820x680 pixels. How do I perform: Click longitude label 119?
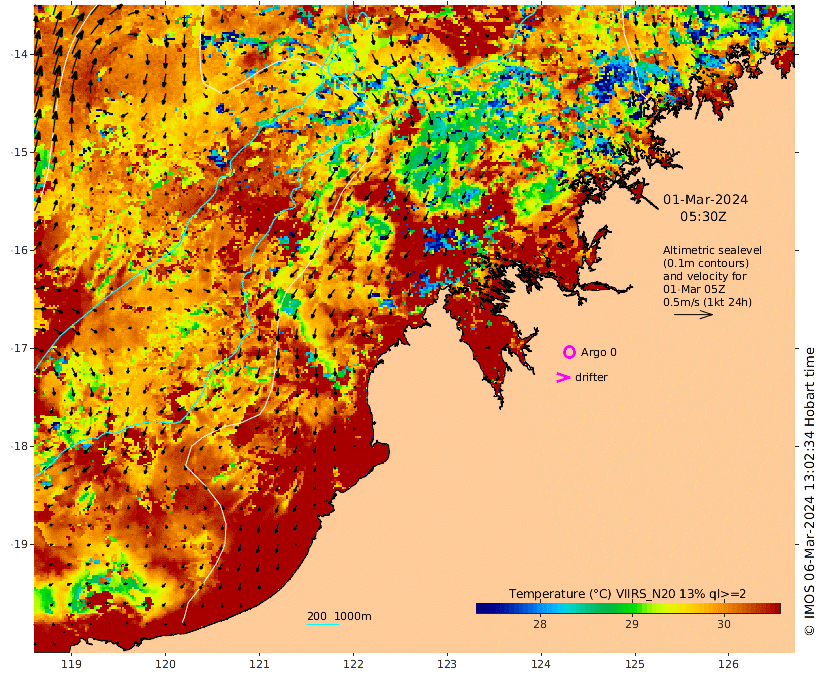(72, 664)
